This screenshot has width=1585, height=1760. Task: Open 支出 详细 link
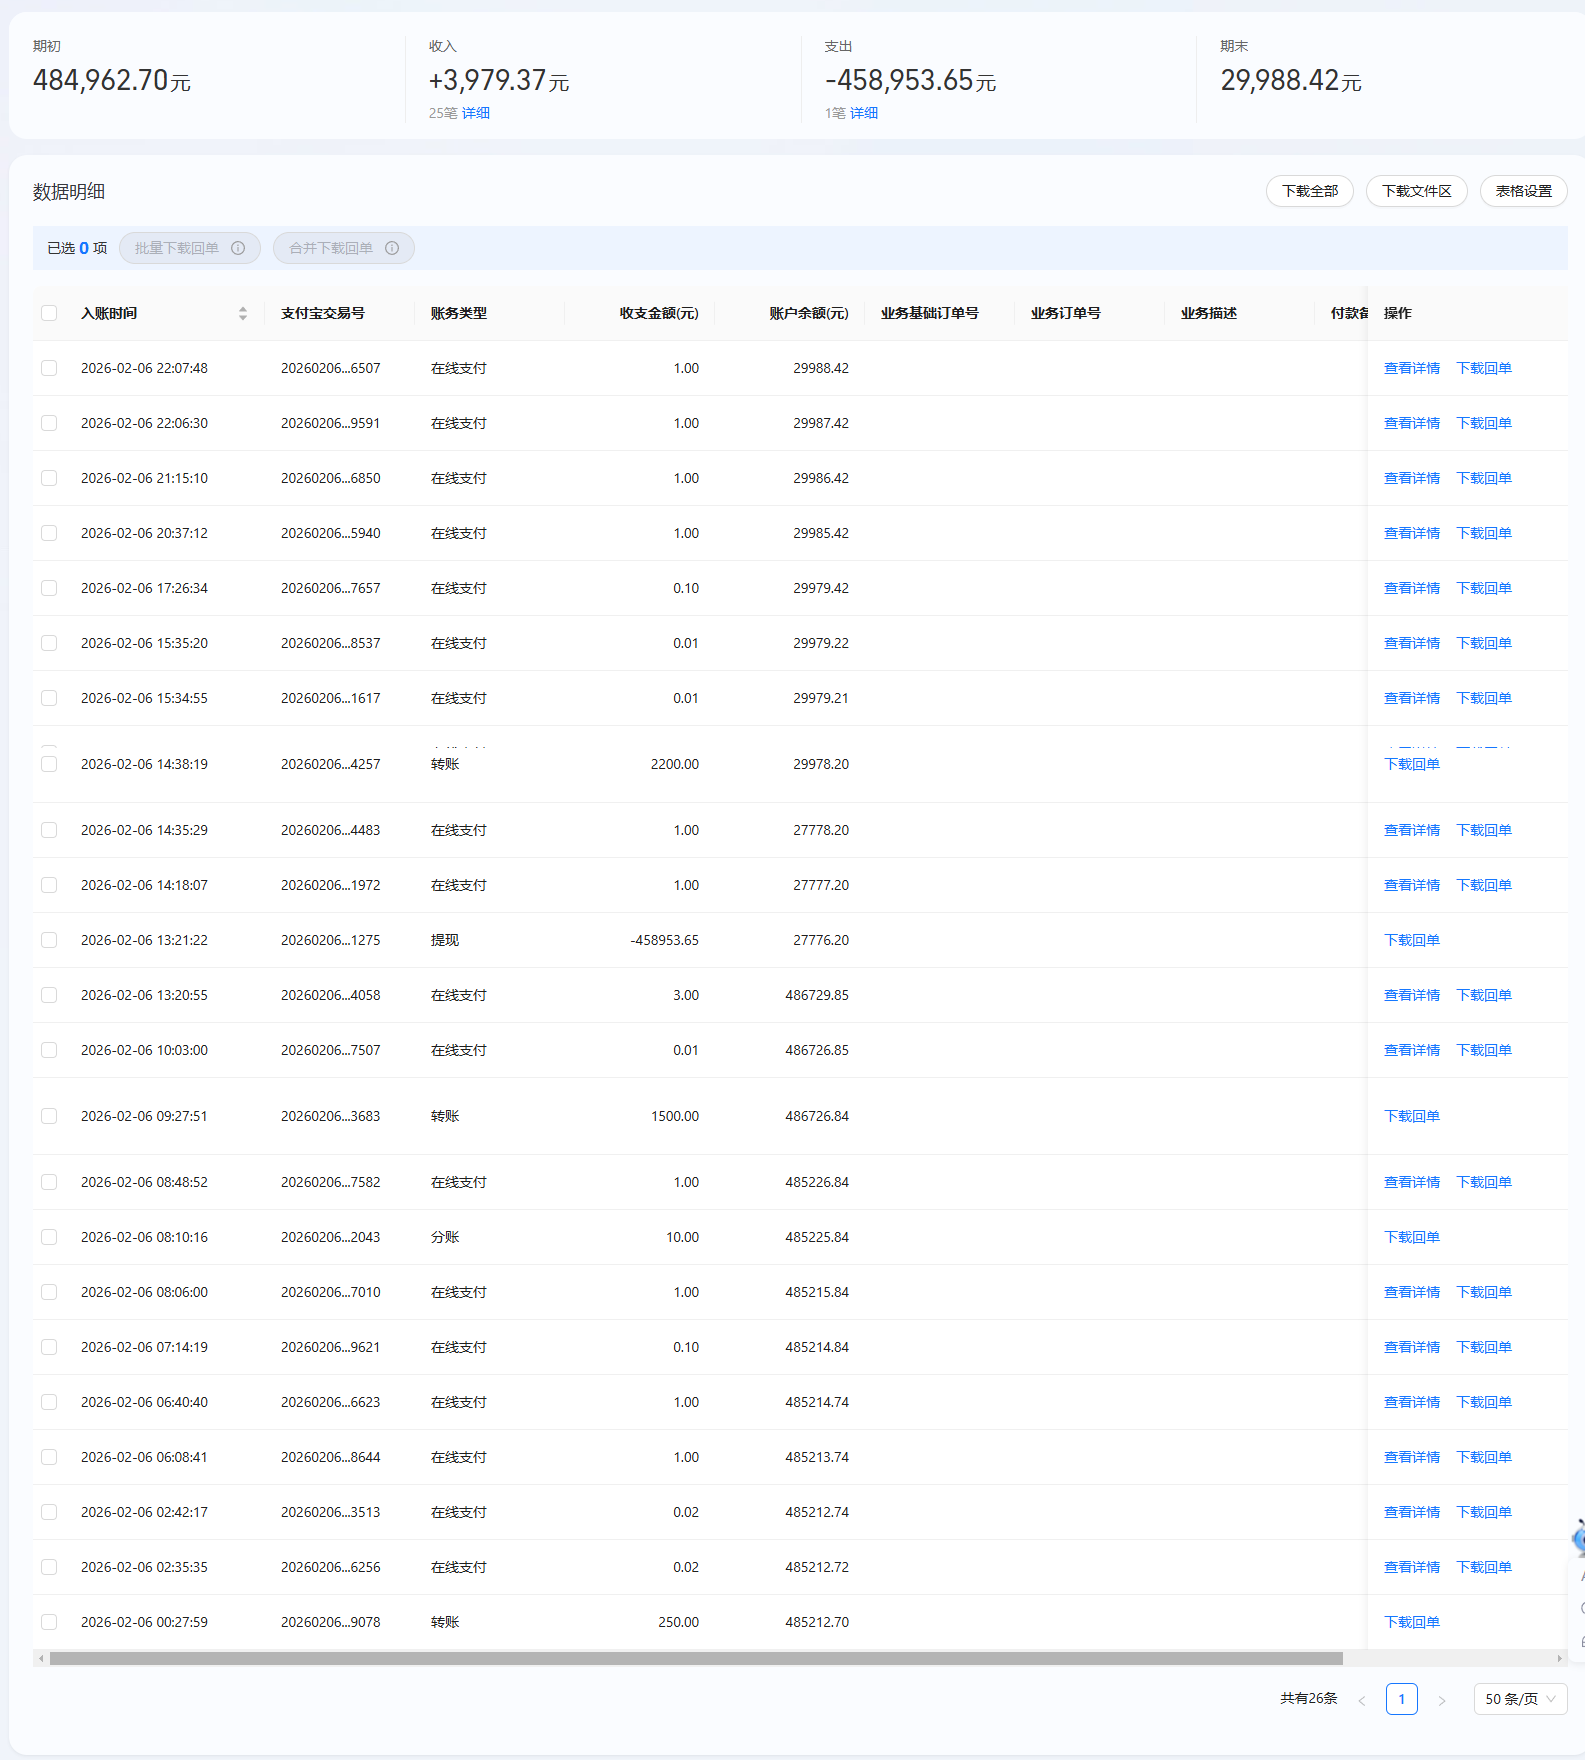(x=864, y=113)
